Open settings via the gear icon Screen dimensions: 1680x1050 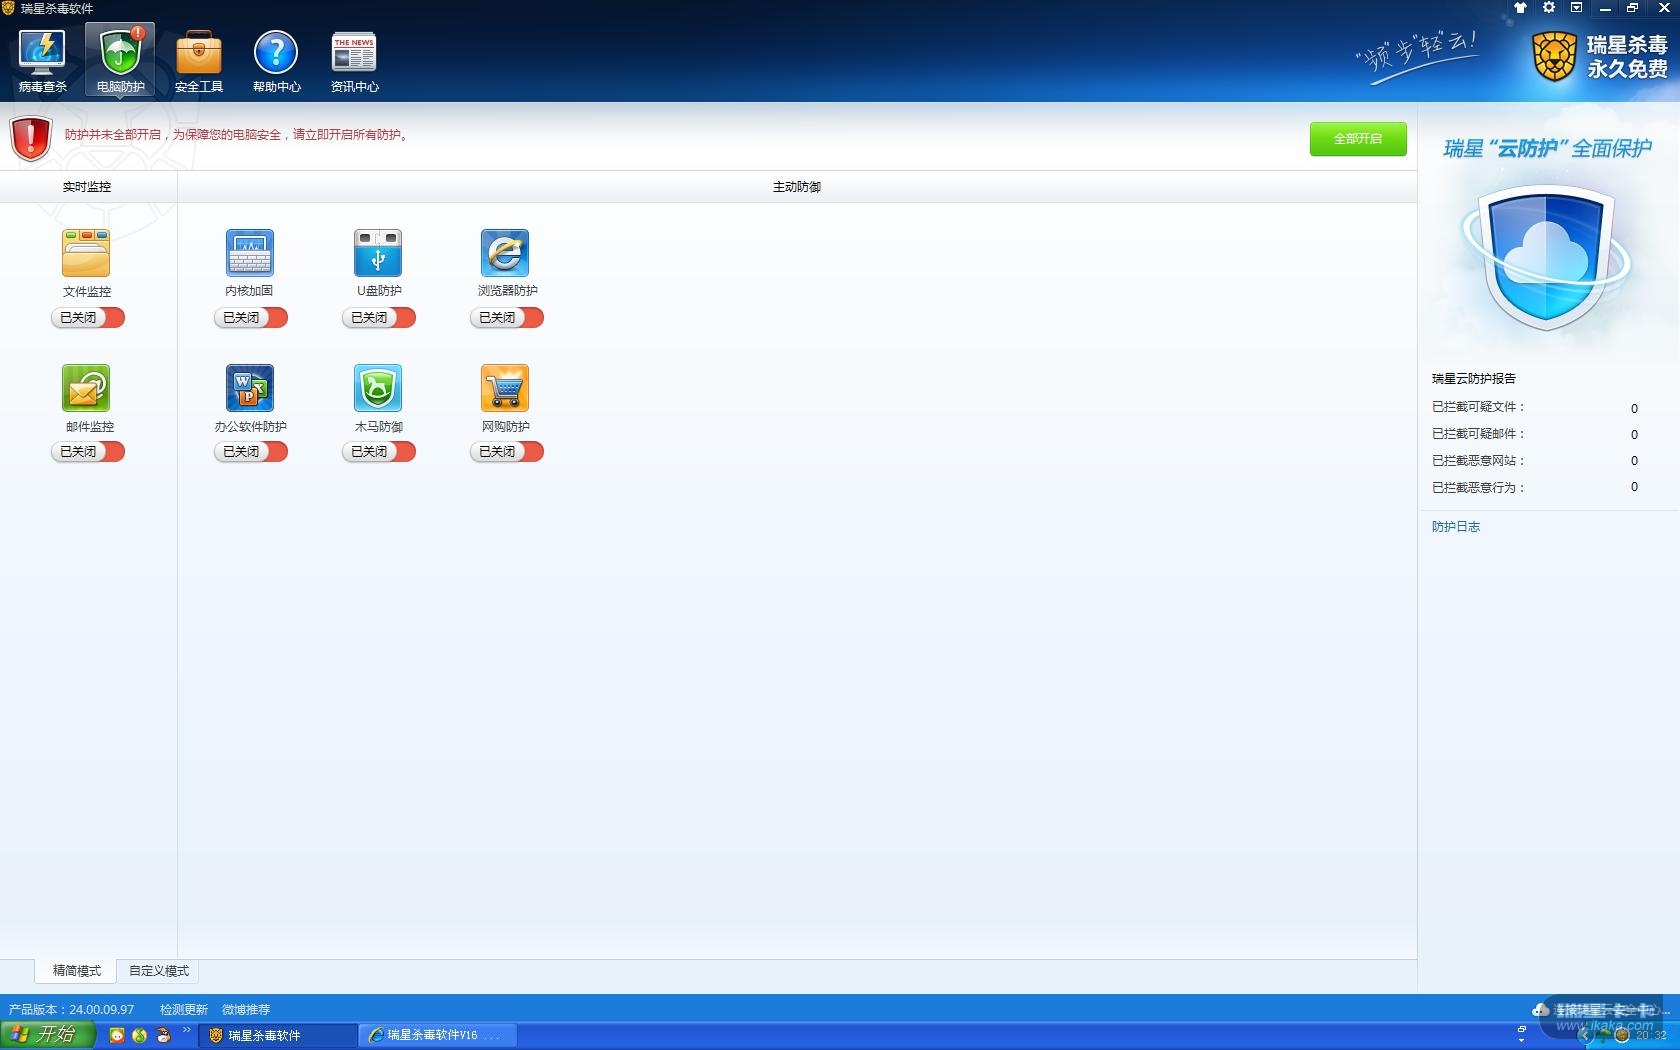pyautogui.click(x=1549, y=8)
